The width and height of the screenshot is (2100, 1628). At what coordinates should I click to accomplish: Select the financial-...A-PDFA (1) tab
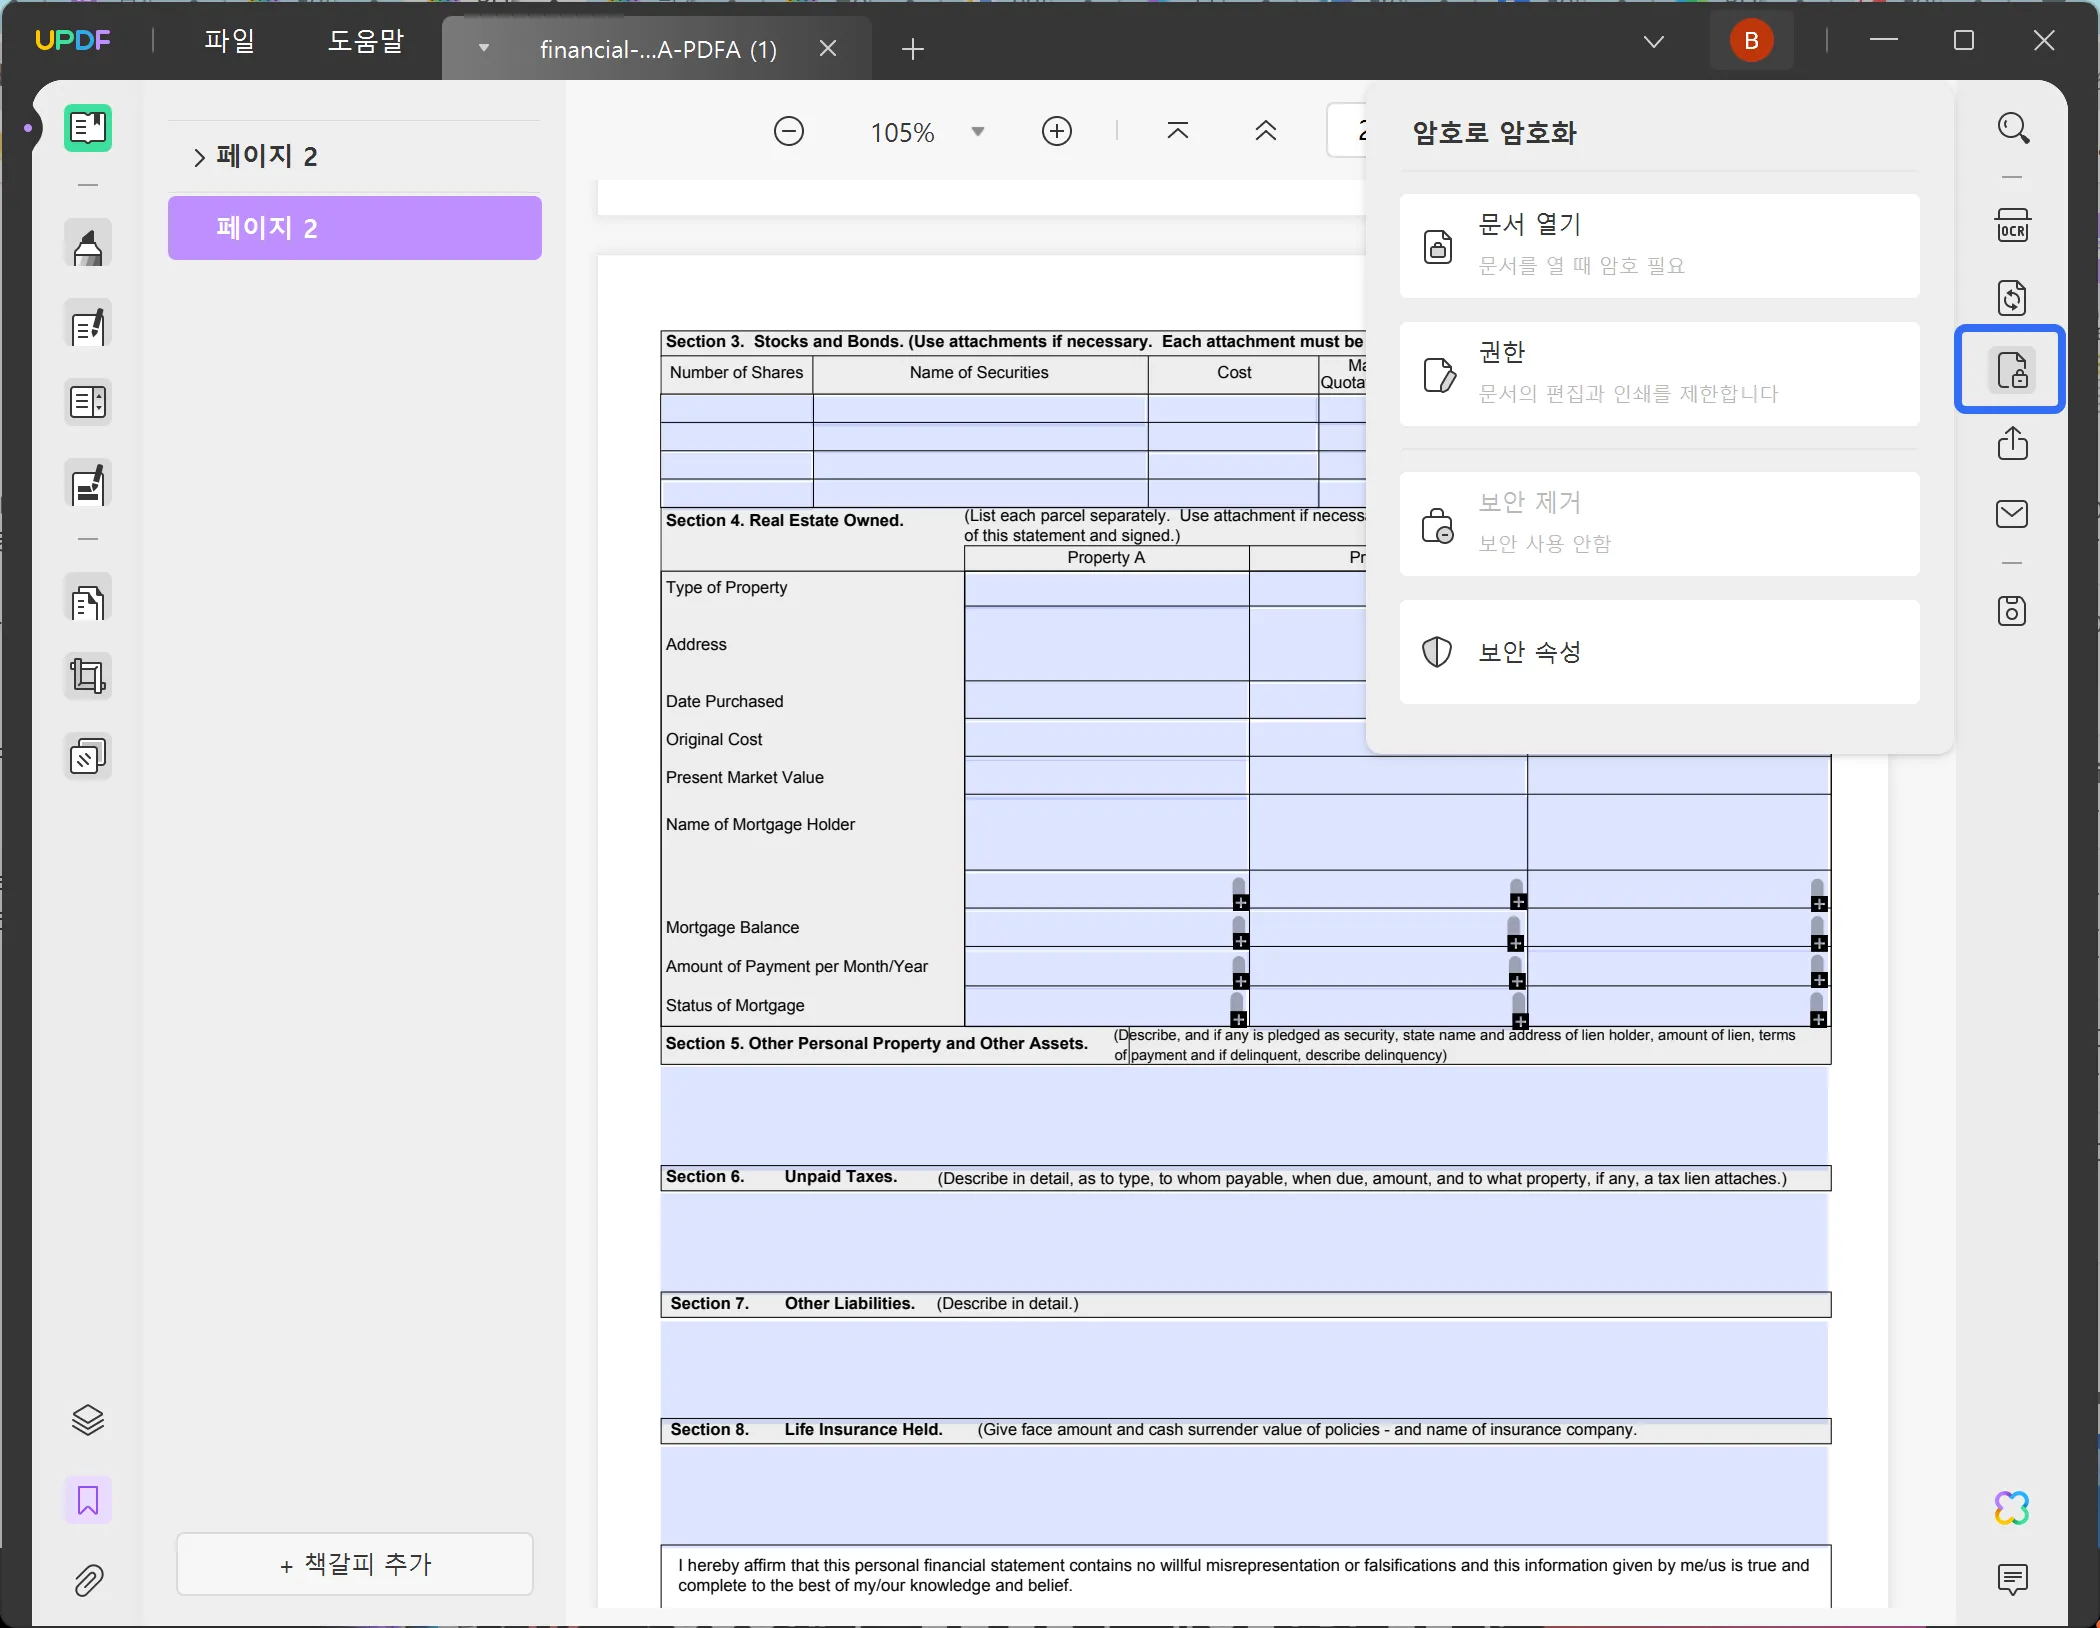tap(658, 49)
